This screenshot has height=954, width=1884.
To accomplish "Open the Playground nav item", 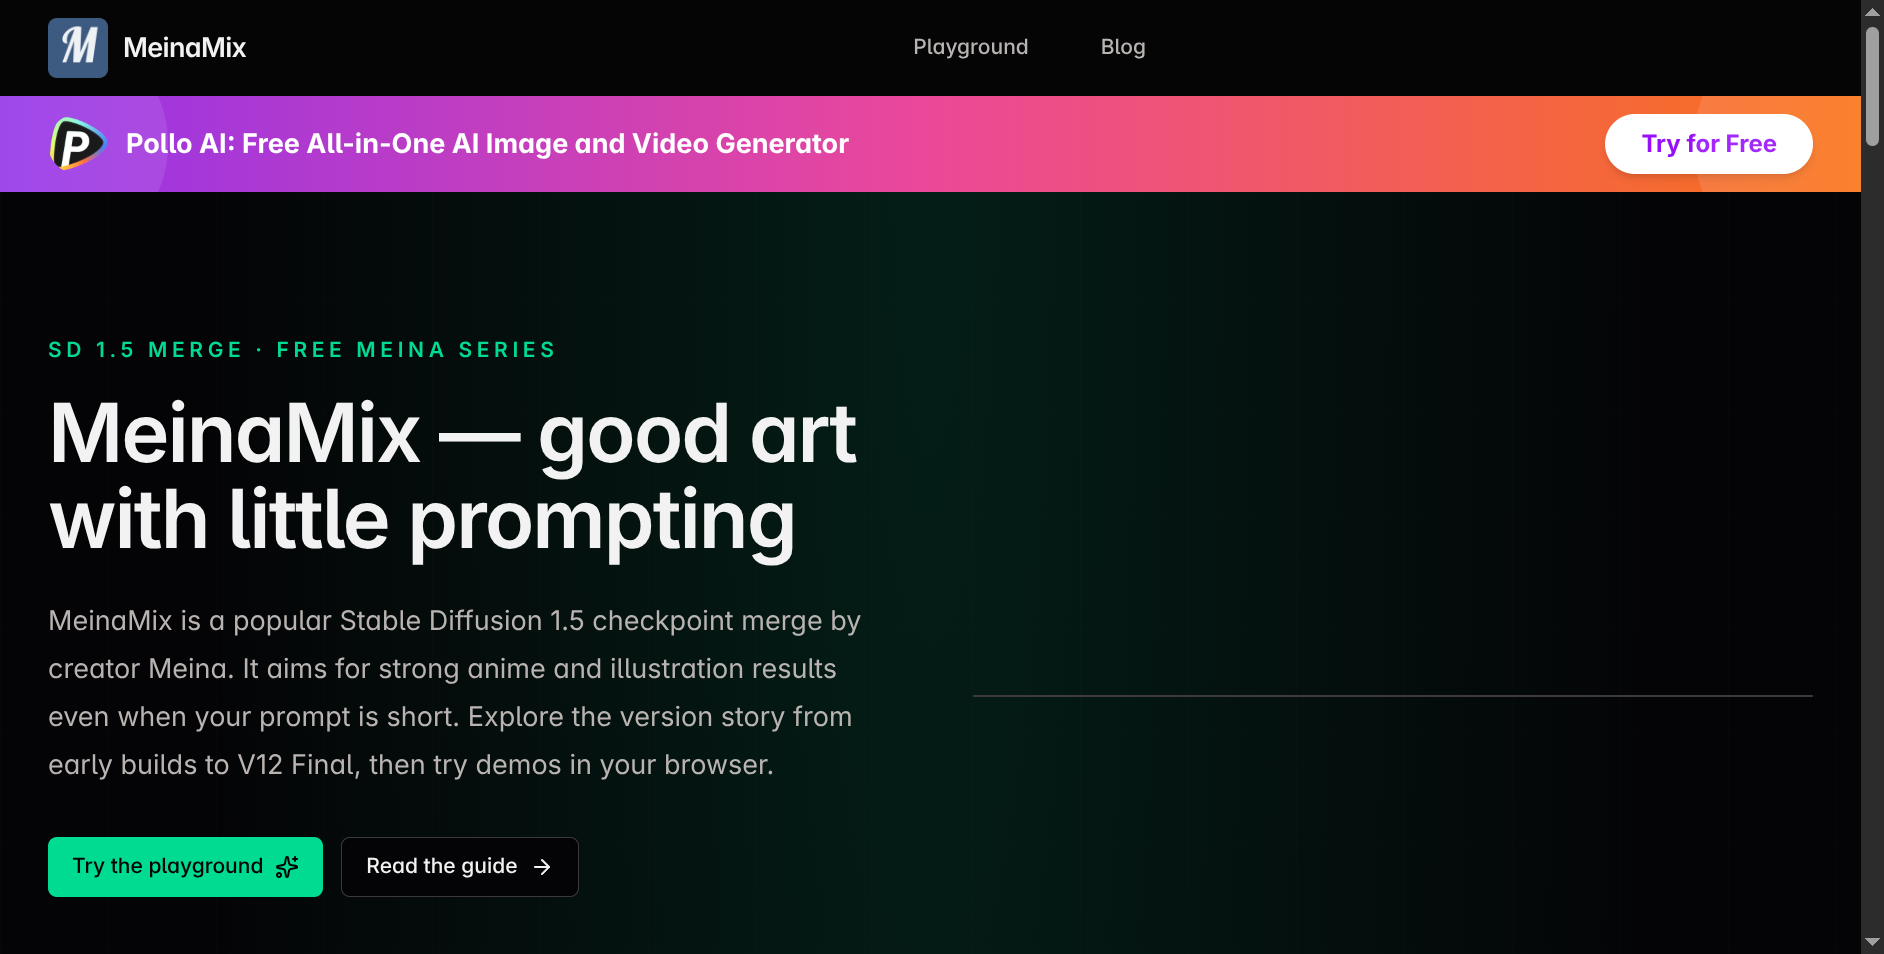I will 970,47.
